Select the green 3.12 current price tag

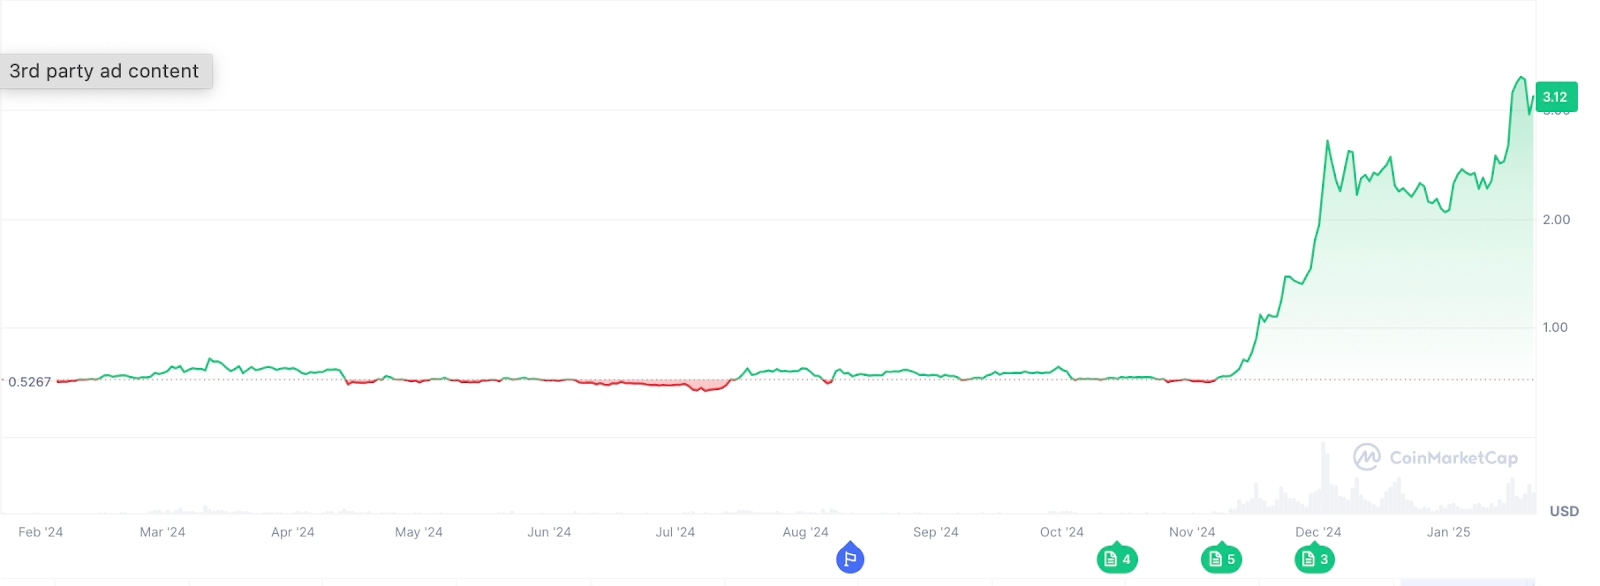point(1556,97)
